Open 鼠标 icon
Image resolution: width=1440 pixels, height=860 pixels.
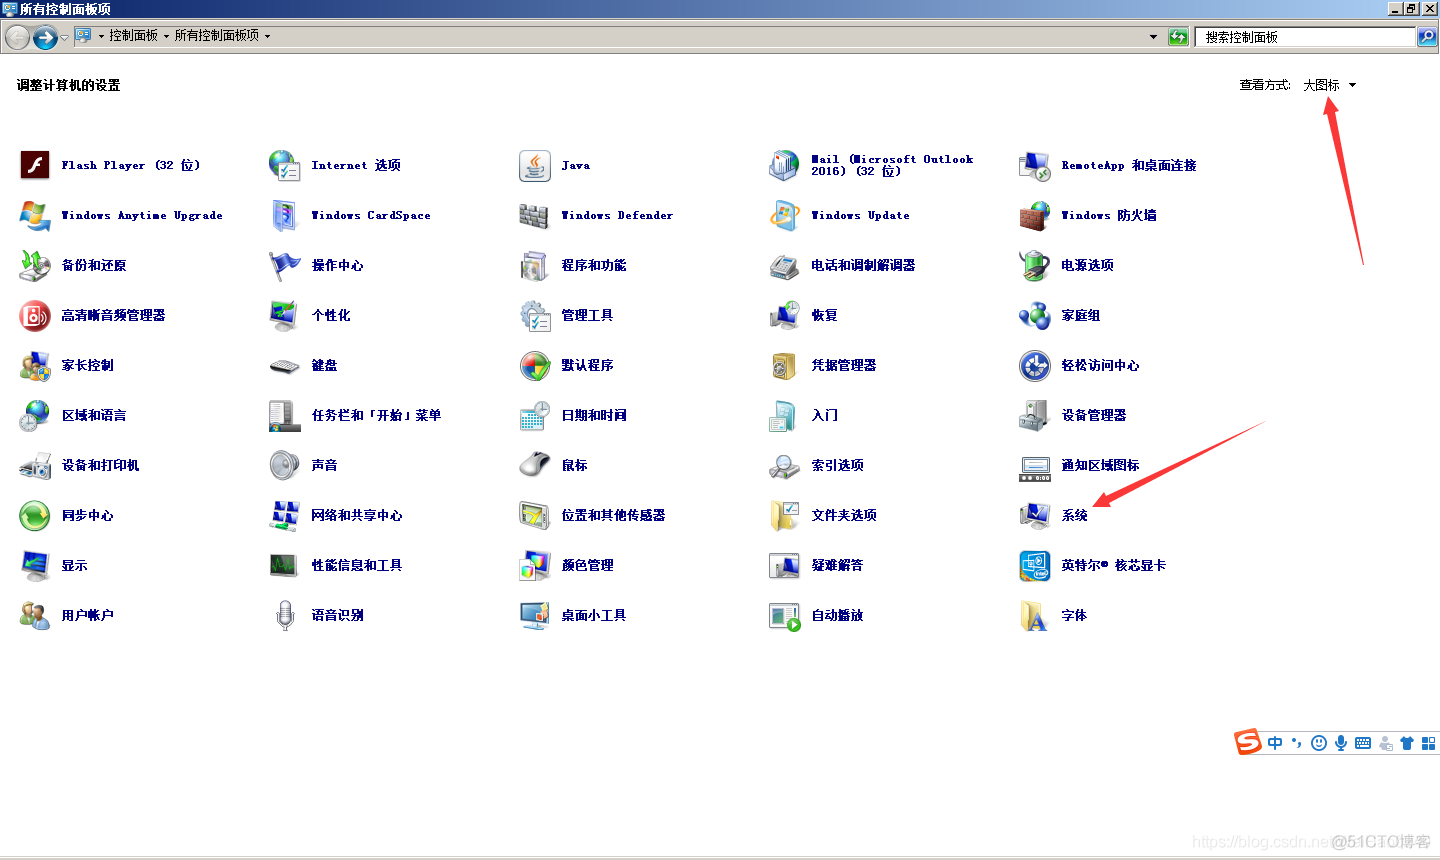click(535, 465)
